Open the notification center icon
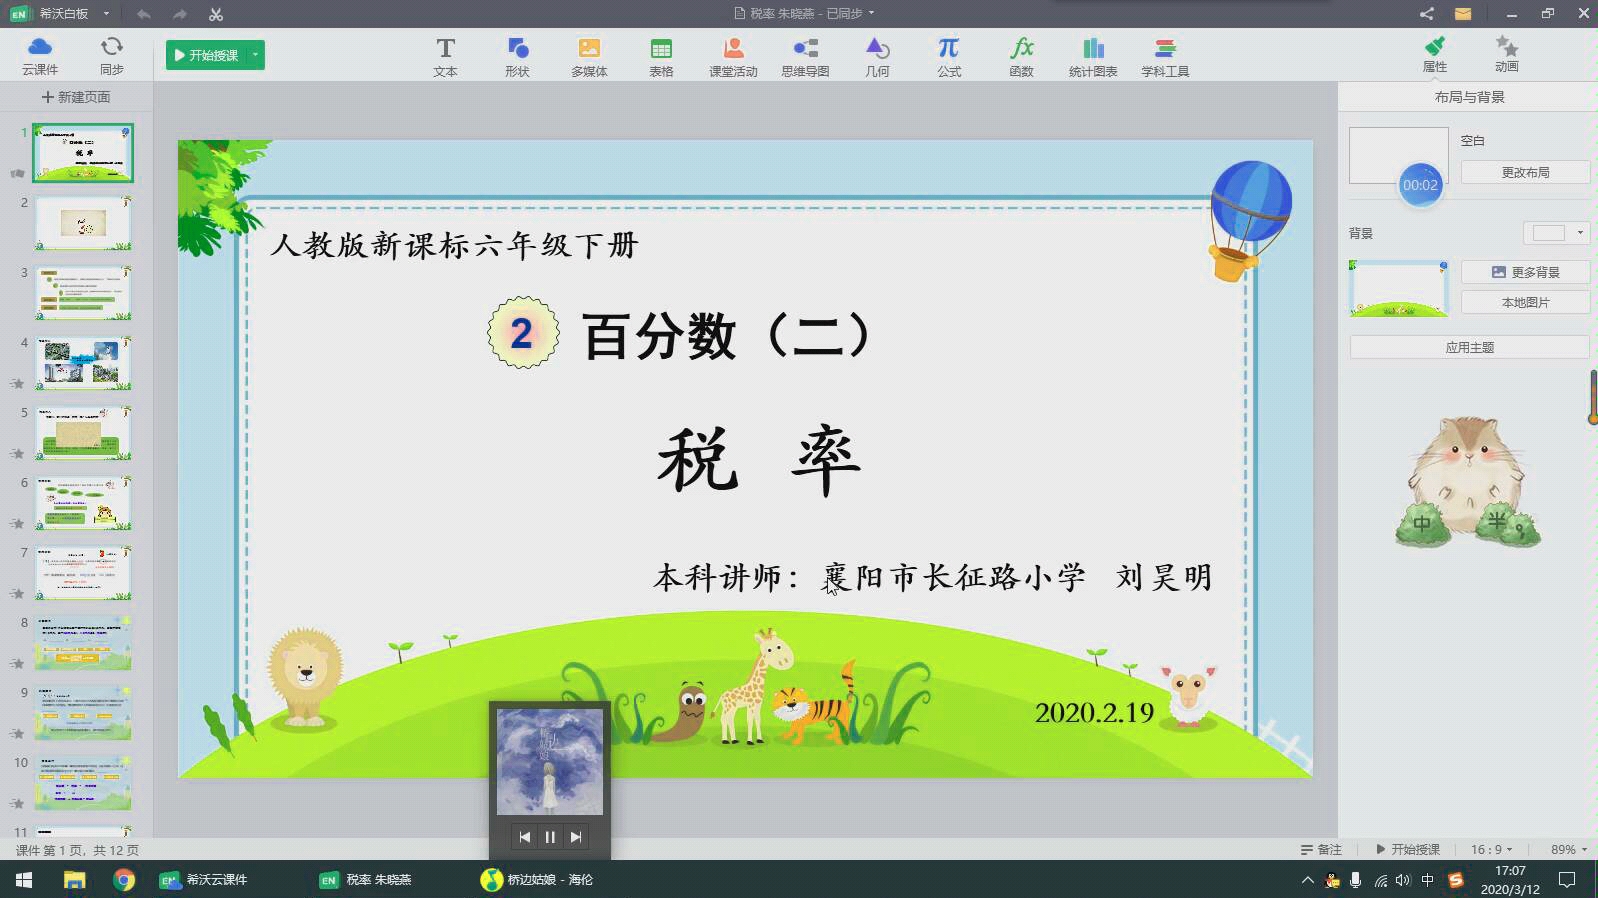1598x898 pixels. [x=1567, y=880]
